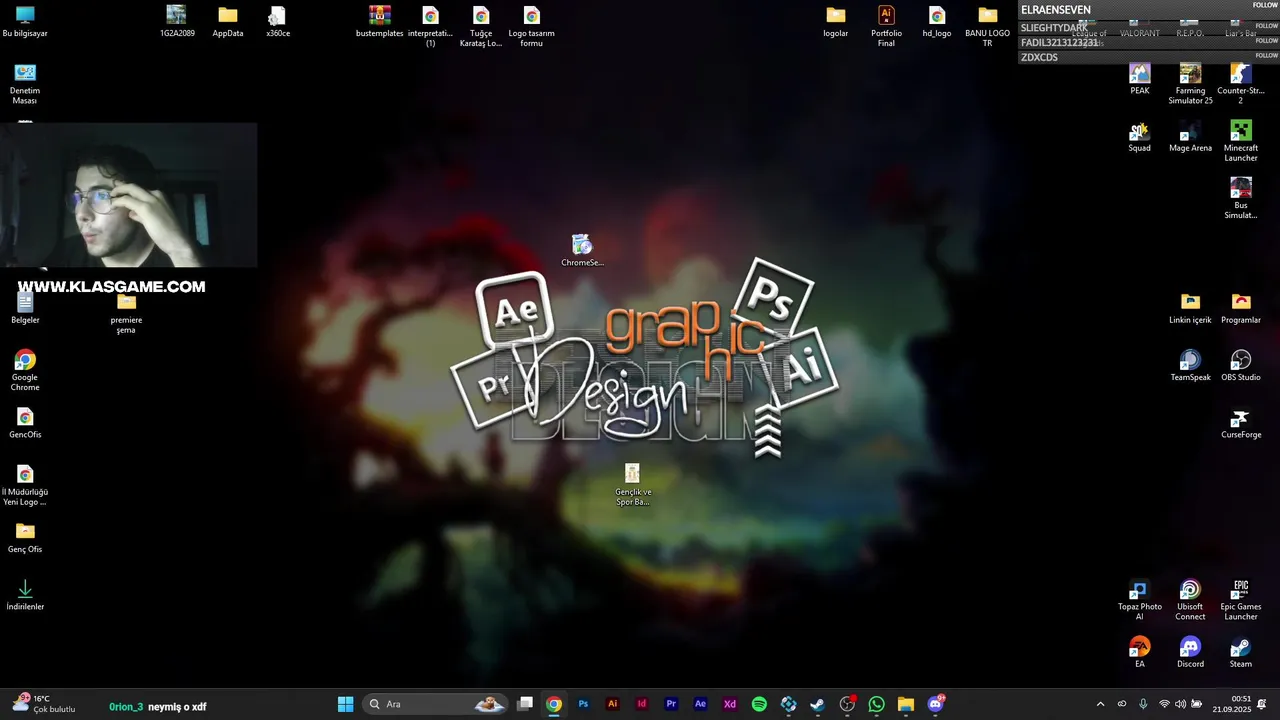The width and height of the screenshot is (1280, 720).
Task: Open the Windows Start menu
Action: pos(345,704)
